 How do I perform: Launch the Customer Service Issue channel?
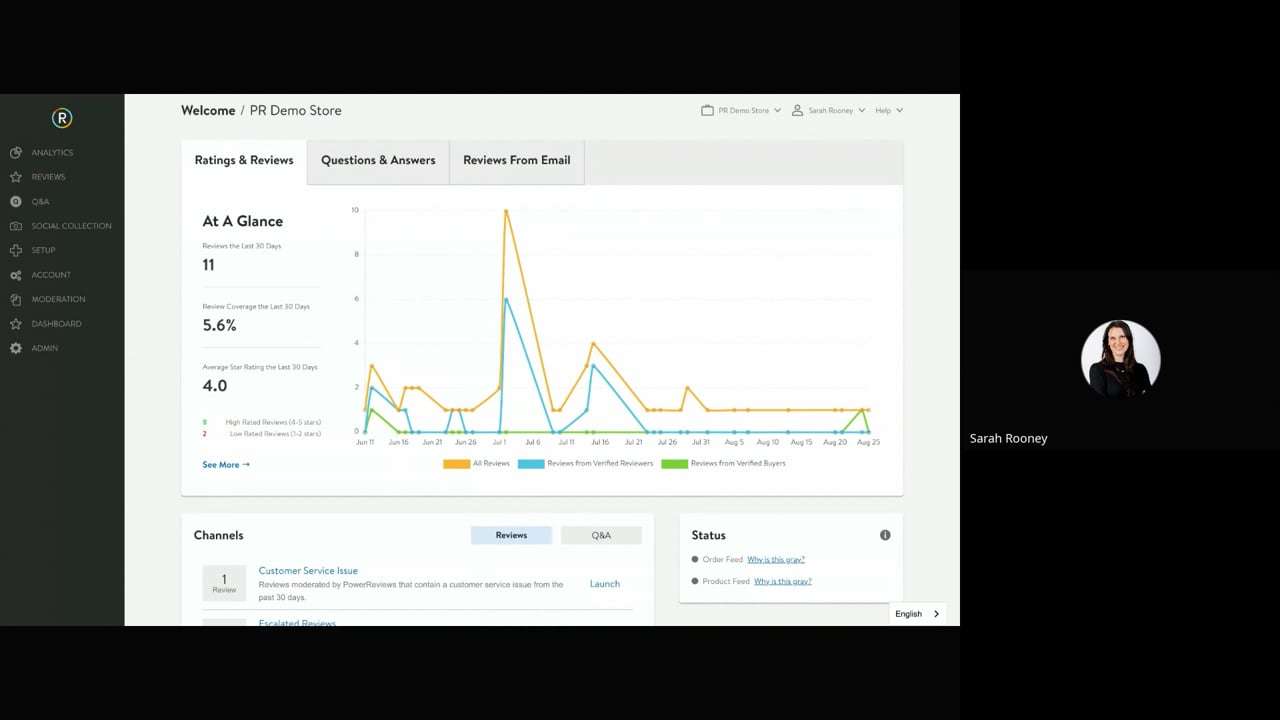click(x=605, y=584)
